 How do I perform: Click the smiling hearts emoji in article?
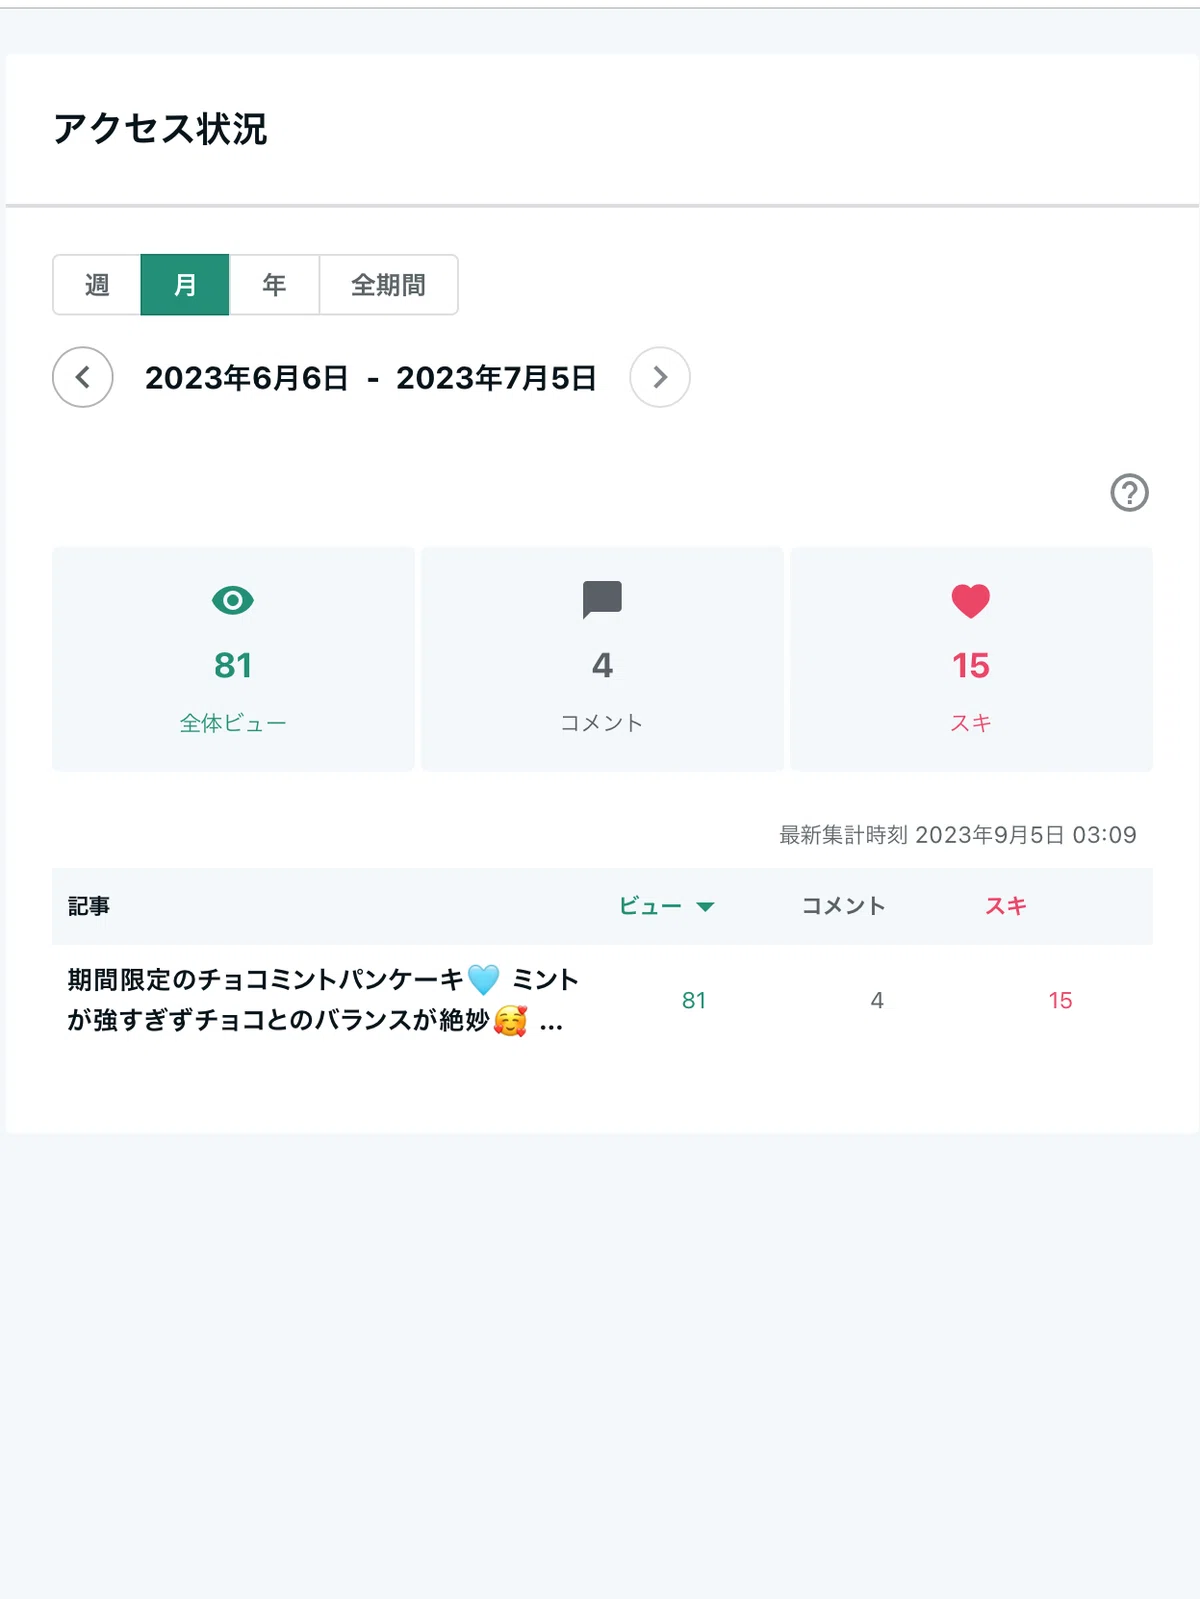click(510, 1020)
